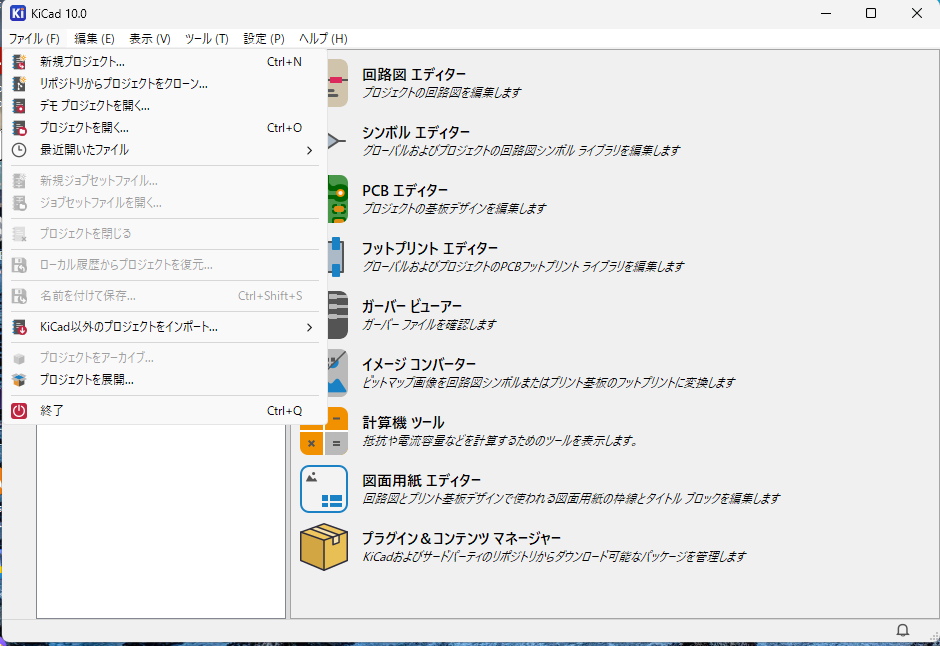The width and height of the screenshot is (940, 646).
Task: Click the clone repository icon beside リポジトリからプロジェクトをクローン
Action: [19, 84]
